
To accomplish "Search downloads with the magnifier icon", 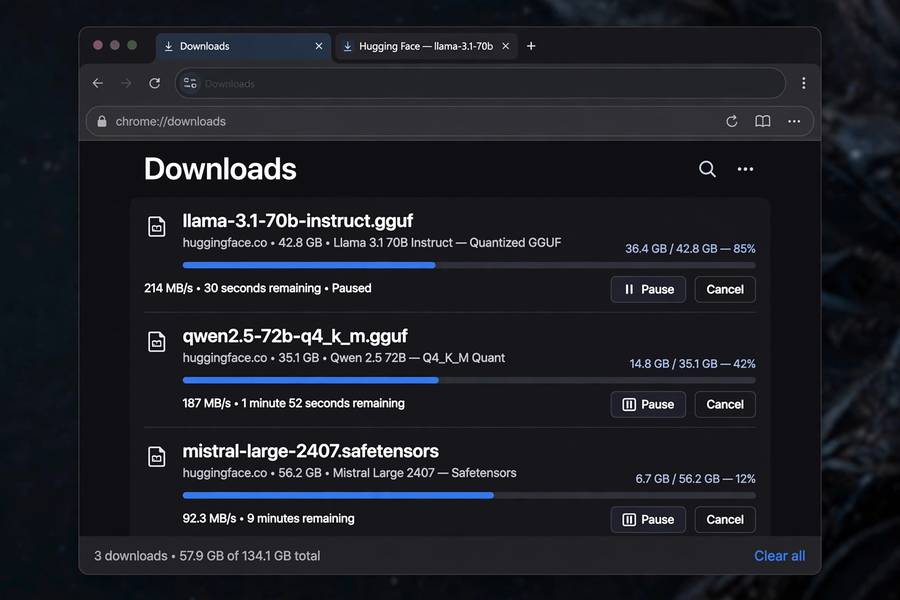I will [x=707, y=169].
